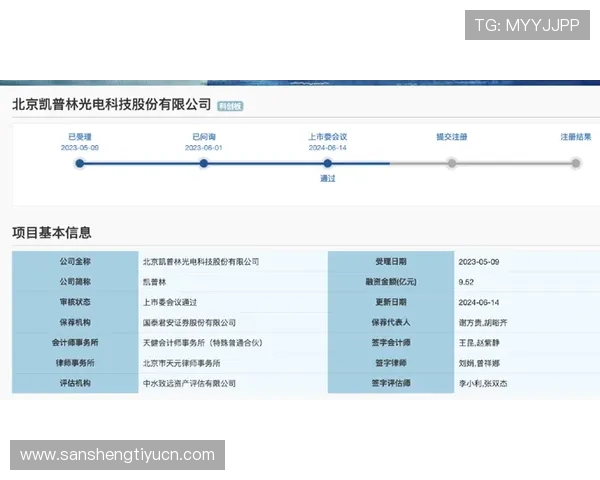Viewport: 600px width, 480px height.
Task: Click the 签字会计师 label cell
Action: pos(391,343)
